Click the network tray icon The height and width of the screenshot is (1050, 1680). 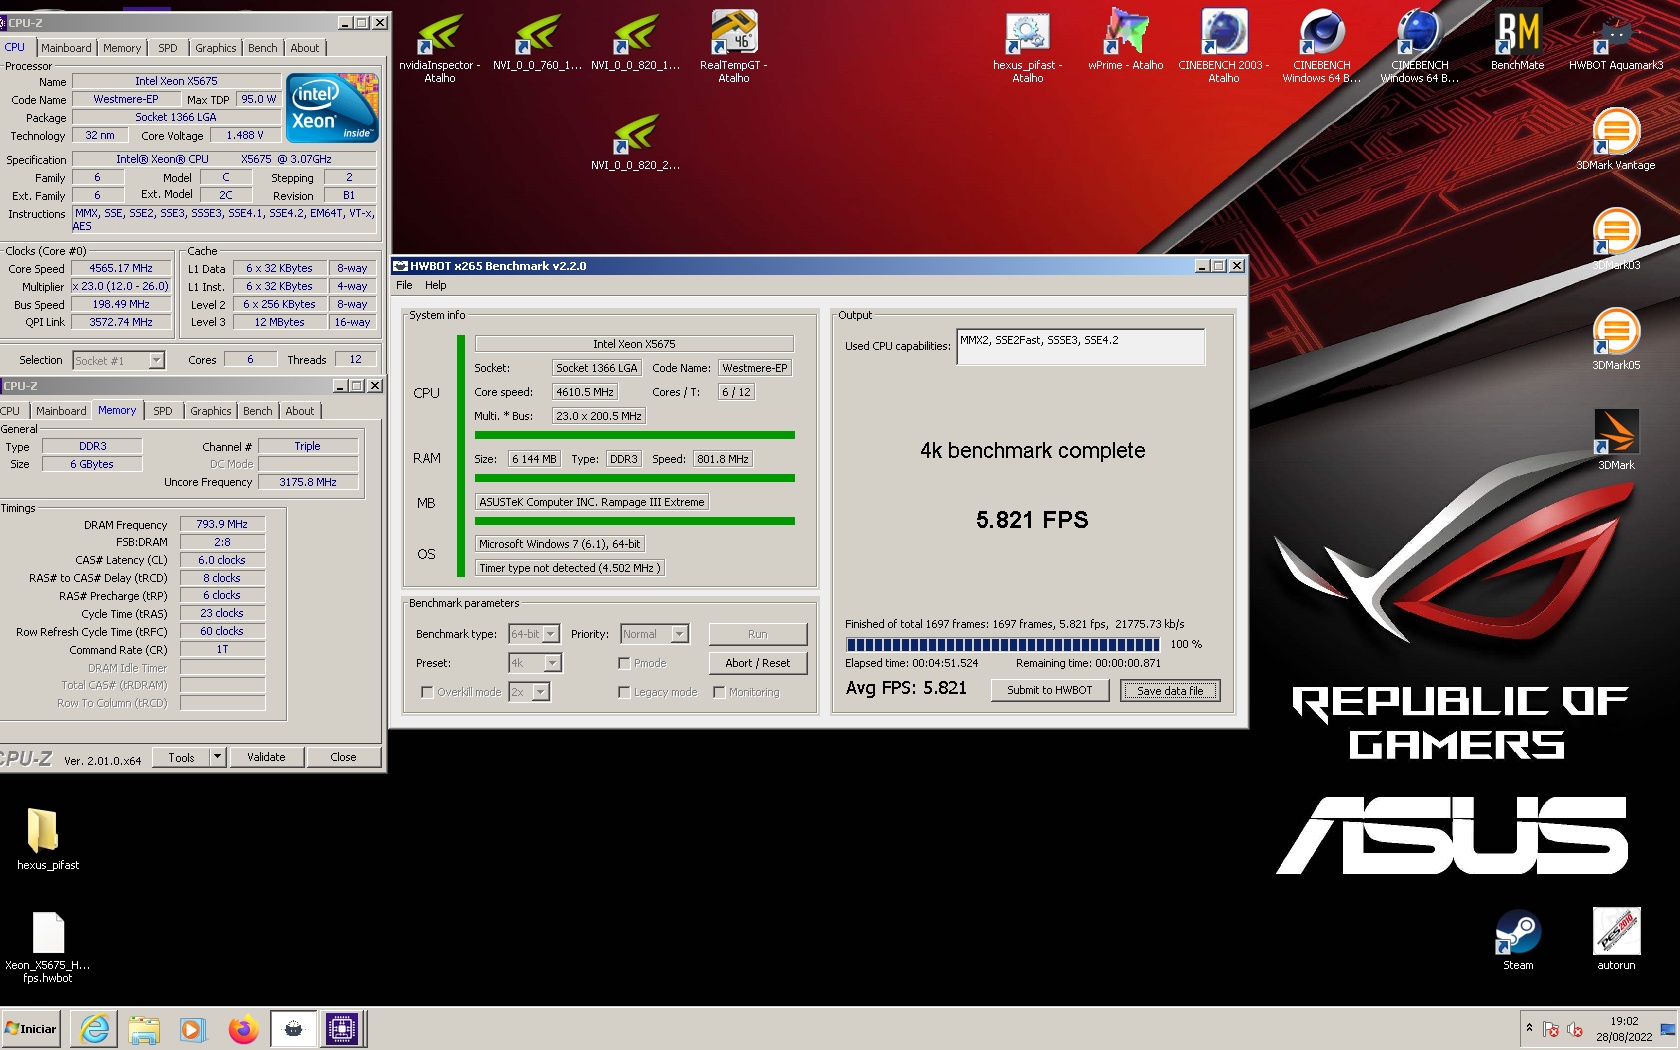[x=1551, y=1029]
